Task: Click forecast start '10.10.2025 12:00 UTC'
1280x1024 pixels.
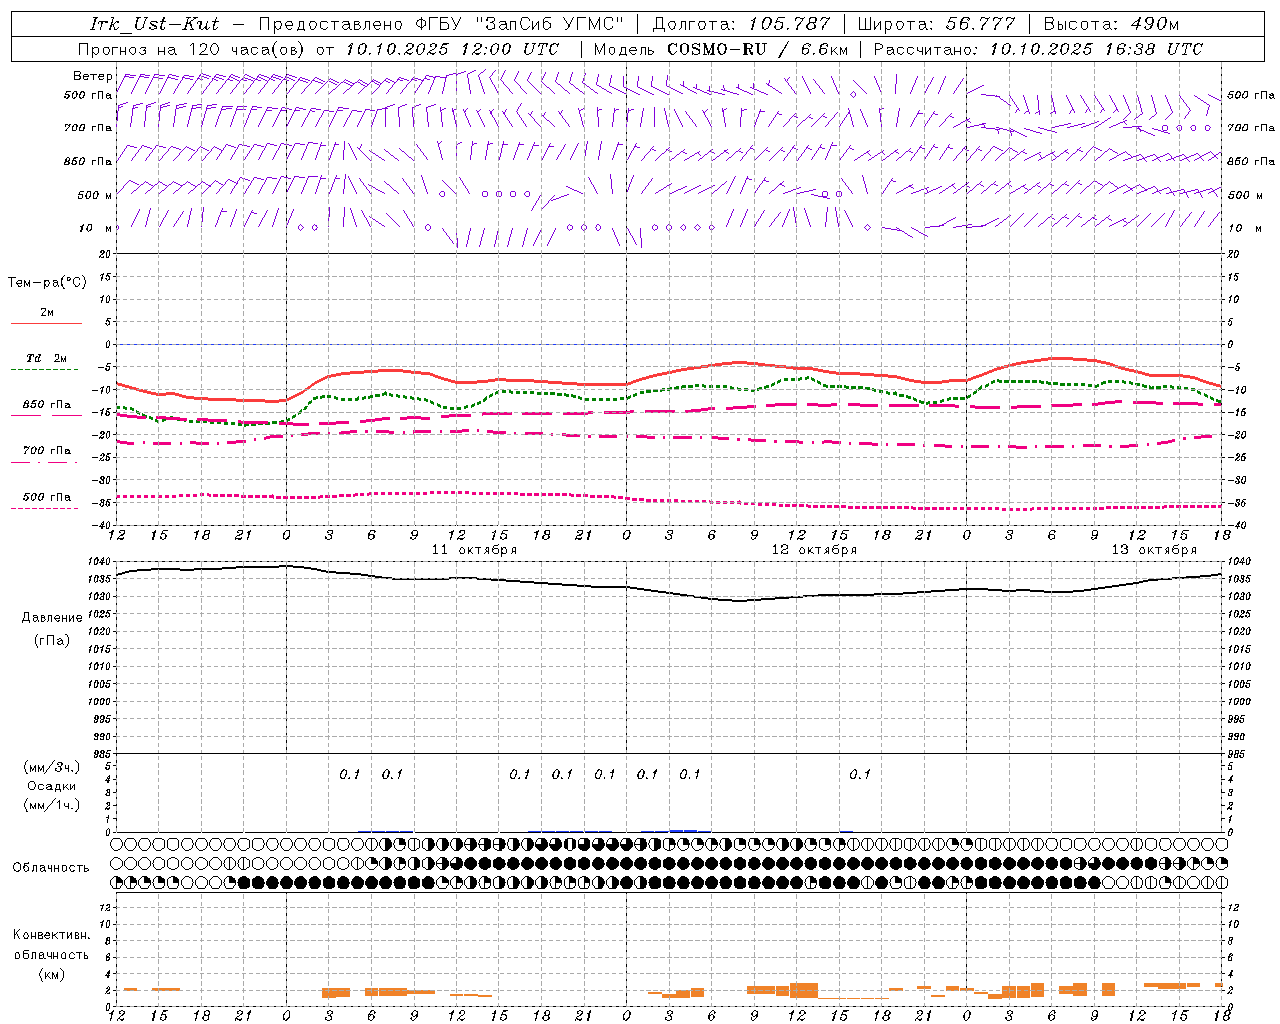Action: 452,49
